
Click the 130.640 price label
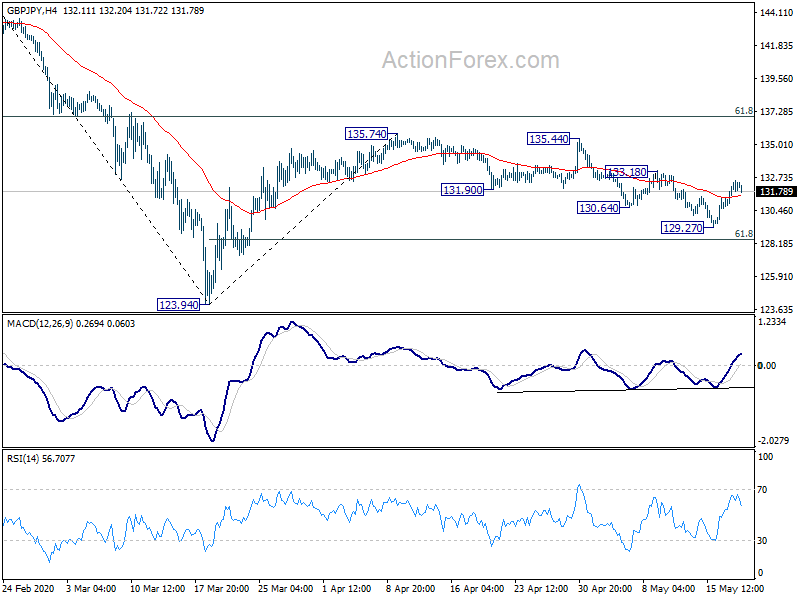pyautogui.click(x=598, y=208)
